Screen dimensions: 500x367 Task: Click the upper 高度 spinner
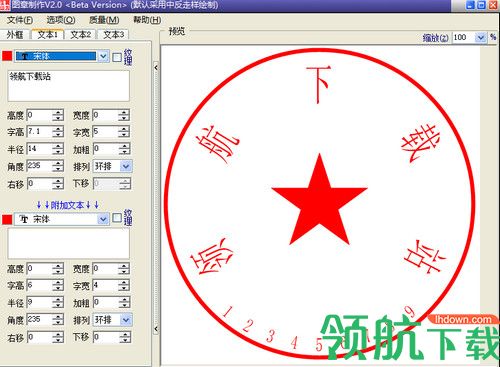pyautogui.click(x=58, y=115)
